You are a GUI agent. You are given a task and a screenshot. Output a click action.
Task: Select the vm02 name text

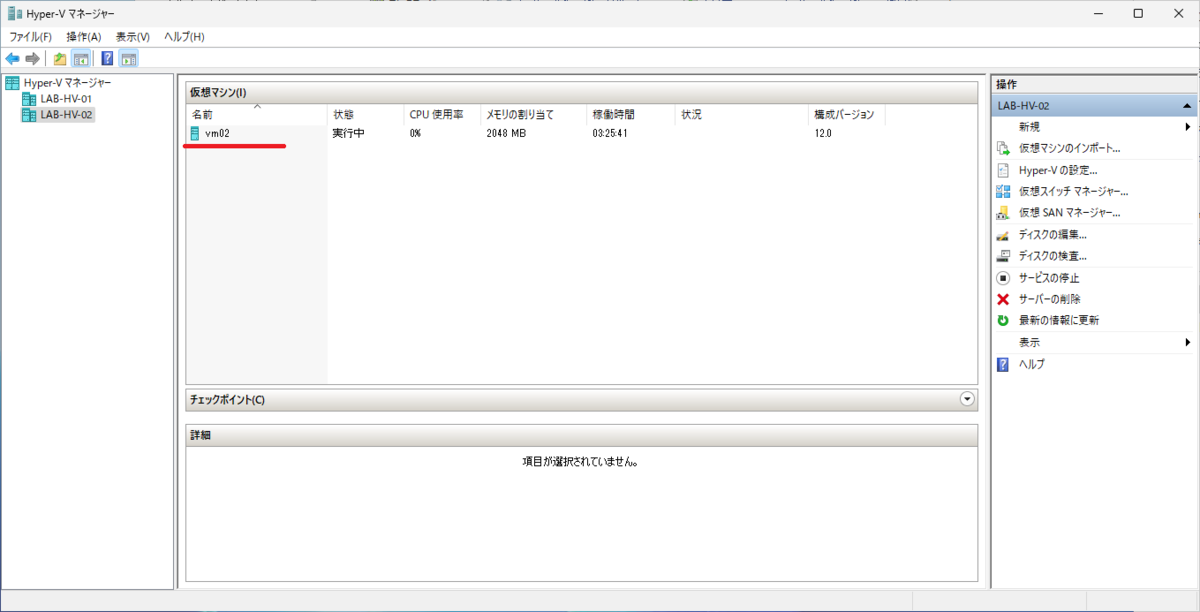click(217, 133)
